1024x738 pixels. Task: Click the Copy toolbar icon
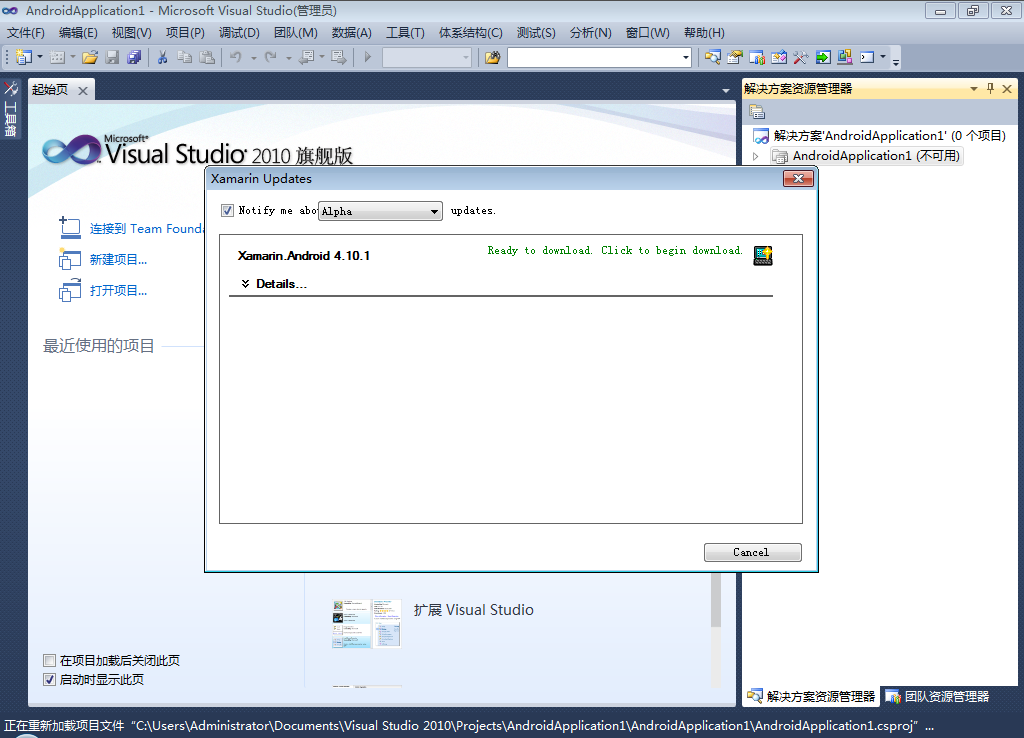click(185, 57)
